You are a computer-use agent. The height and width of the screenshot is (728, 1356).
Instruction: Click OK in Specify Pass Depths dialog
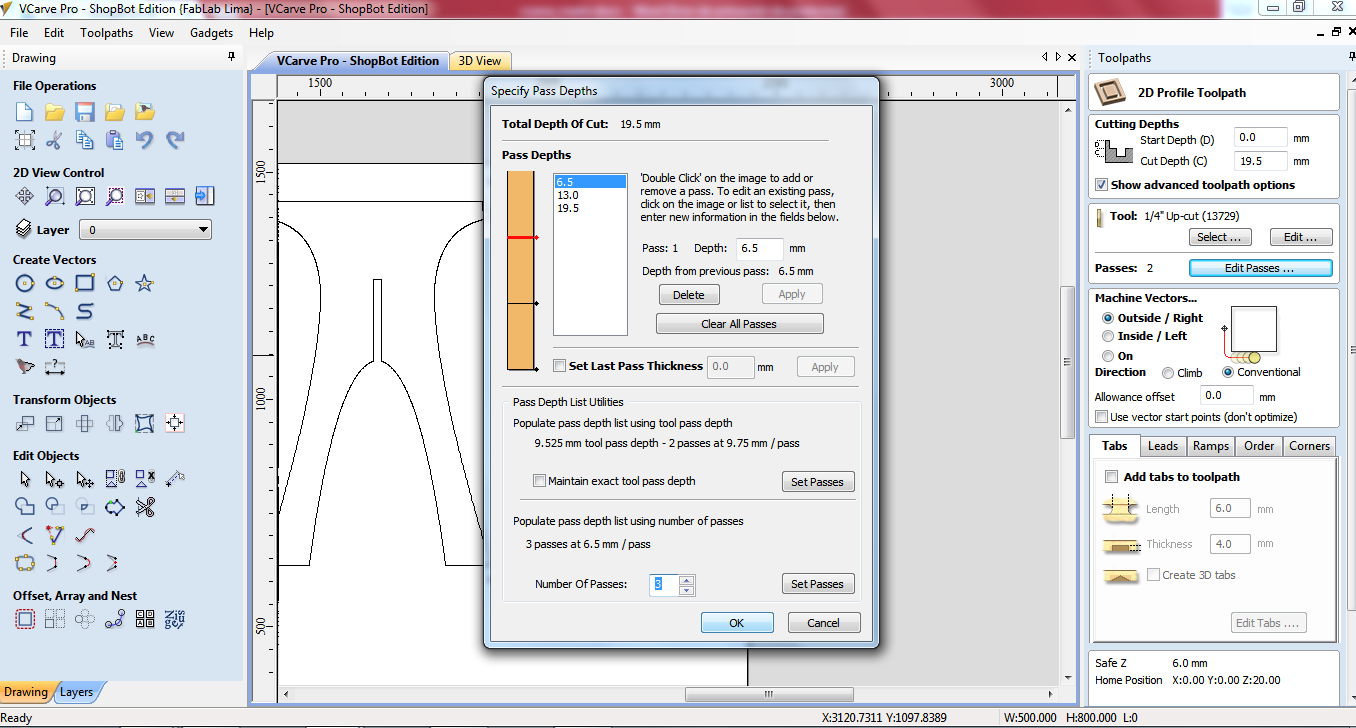point(737,623)
